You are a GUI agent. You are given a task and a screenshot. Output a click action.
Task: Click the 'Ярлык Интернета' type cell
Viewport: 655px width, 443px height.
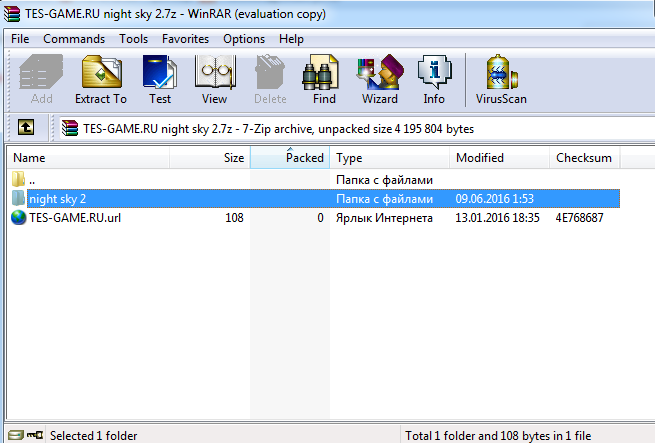pos(384,218)
